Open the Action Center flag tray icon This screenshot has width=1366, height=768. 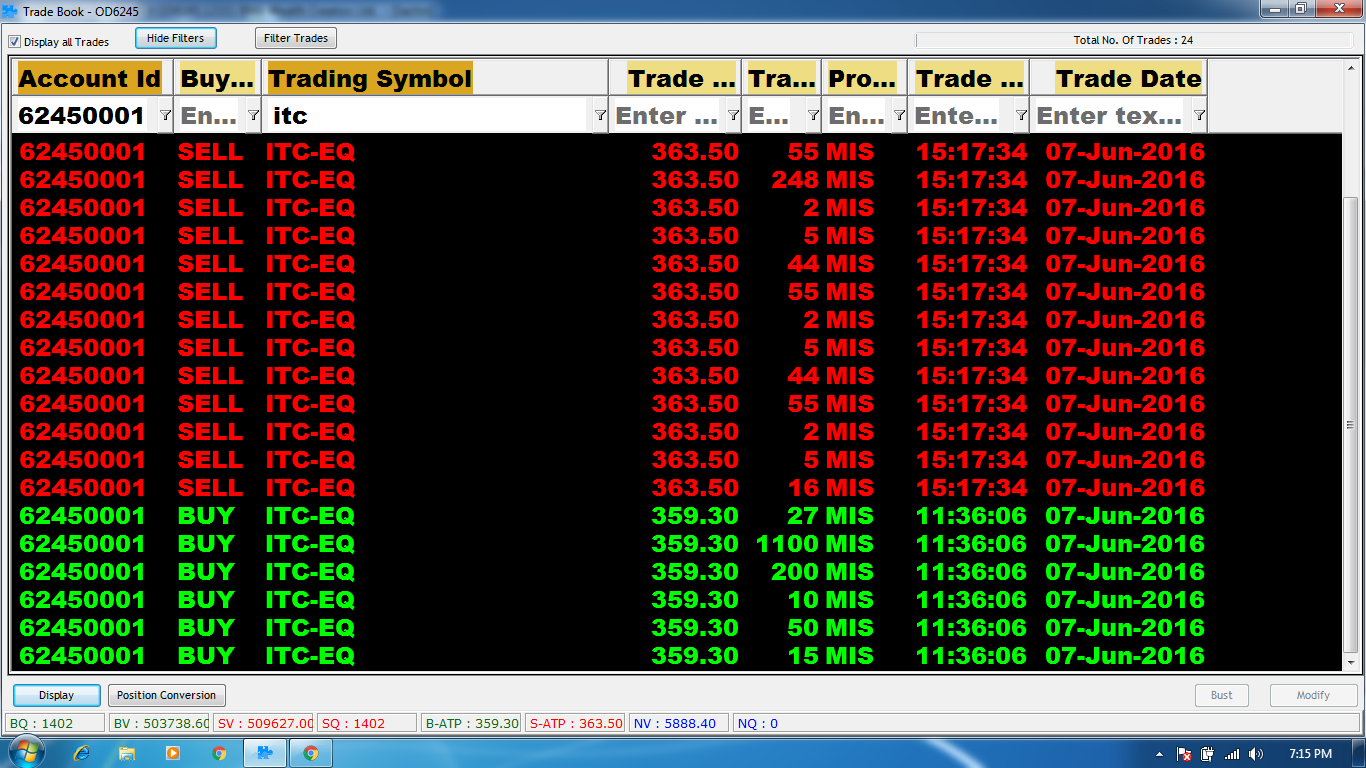pyautogui.click(x=1183, y=754)
